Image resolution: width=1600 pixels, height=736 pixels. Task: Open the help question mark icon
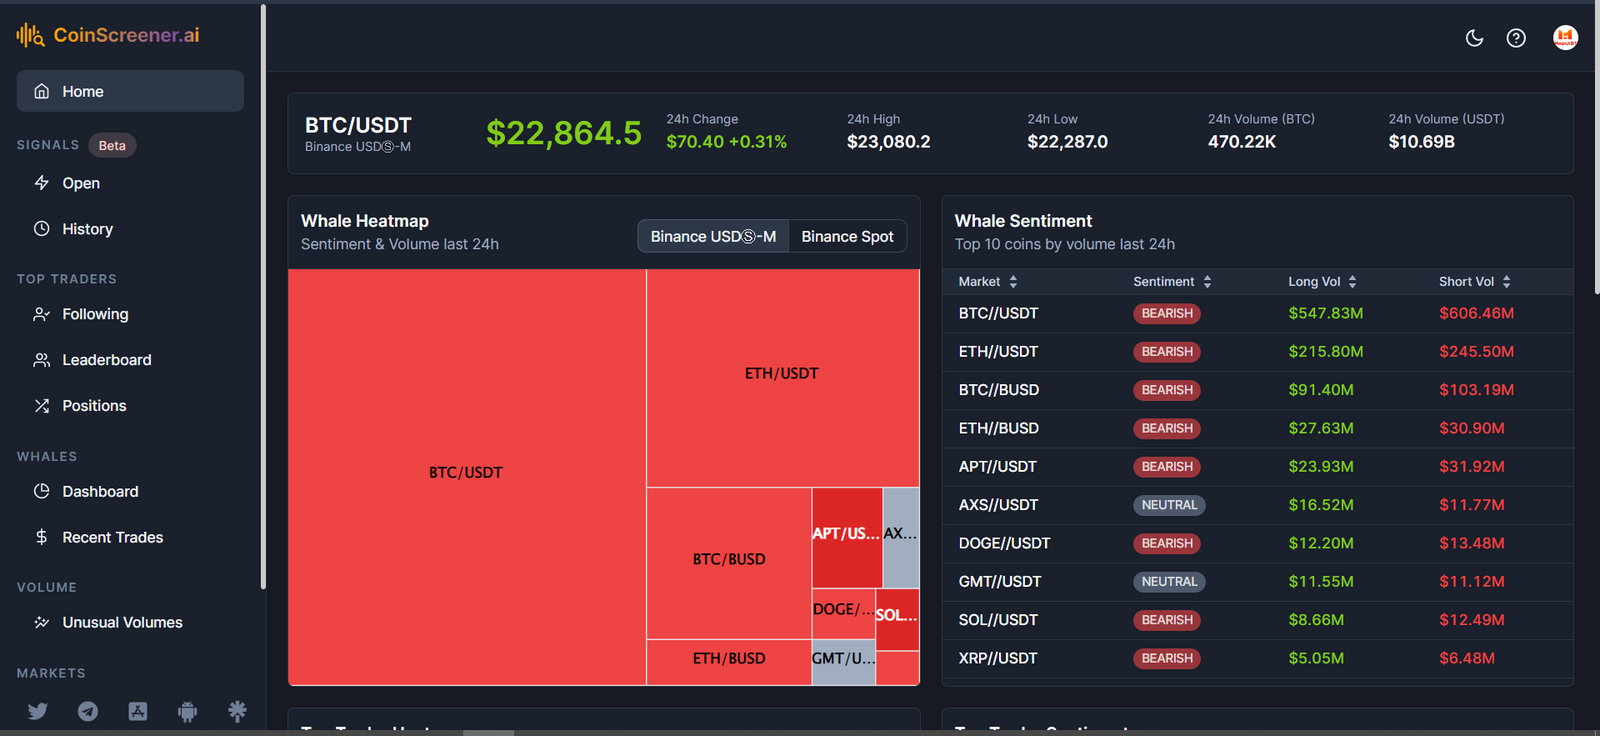click(1516, 38)
